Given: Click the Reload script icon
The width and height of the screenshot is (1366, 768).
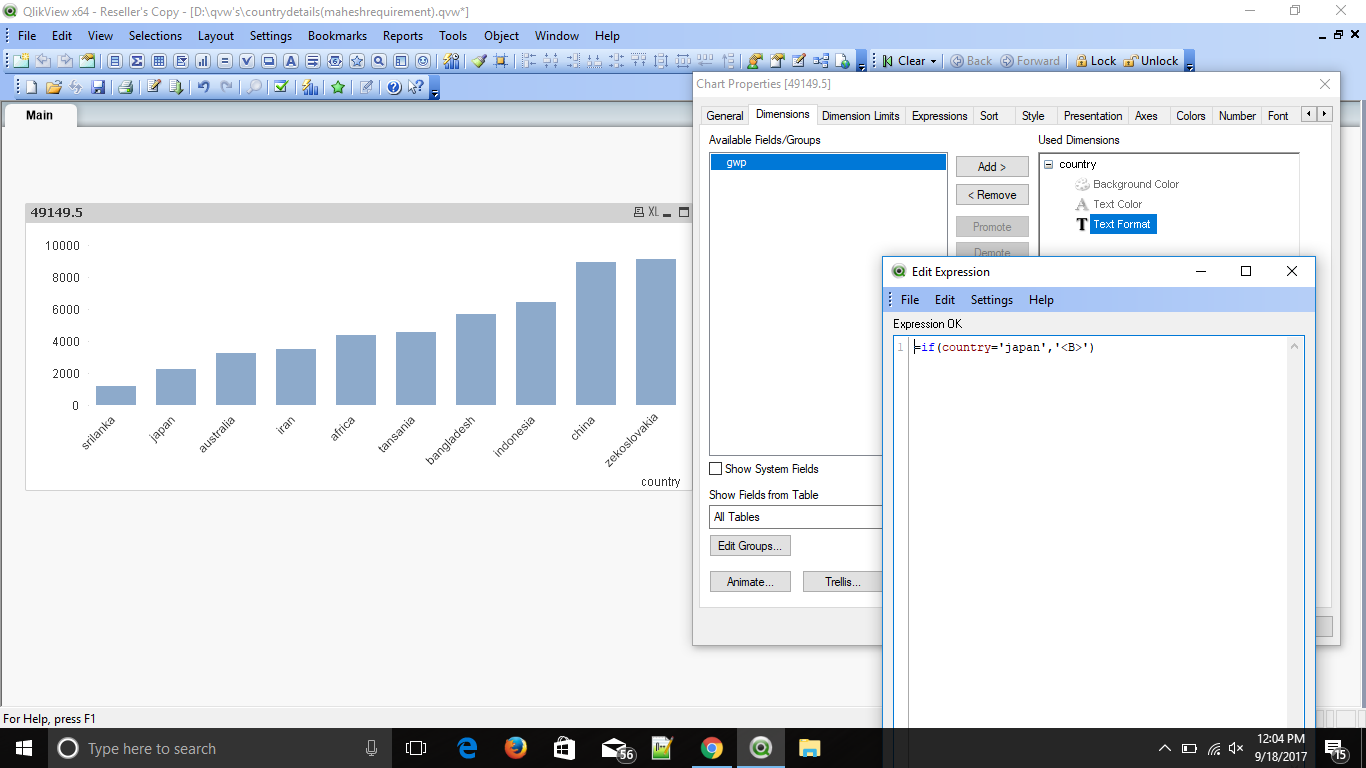Looking at the screenshot, I should pos(175,87).
